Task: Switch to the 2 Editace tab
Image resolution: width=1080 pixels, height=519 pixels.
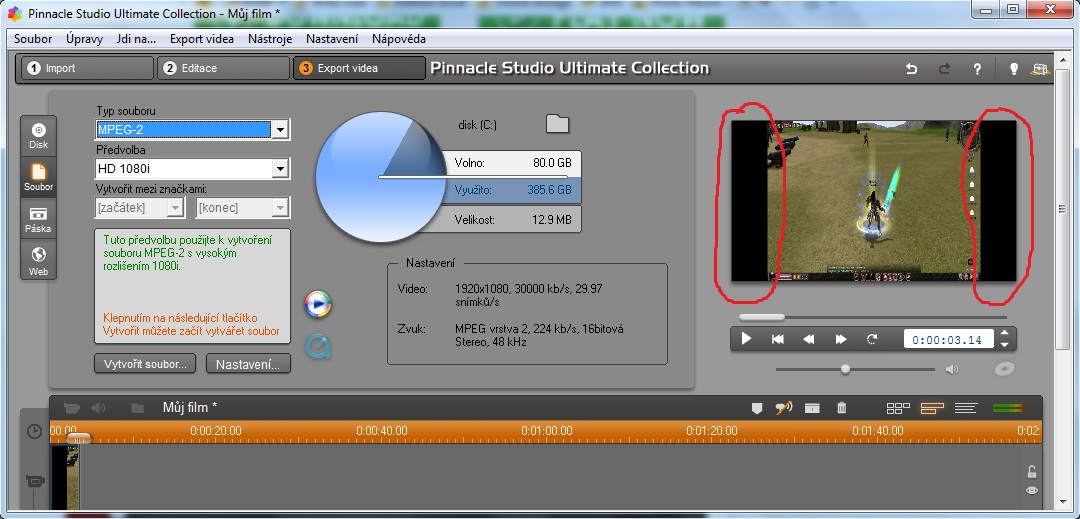Action: point(223,68)
